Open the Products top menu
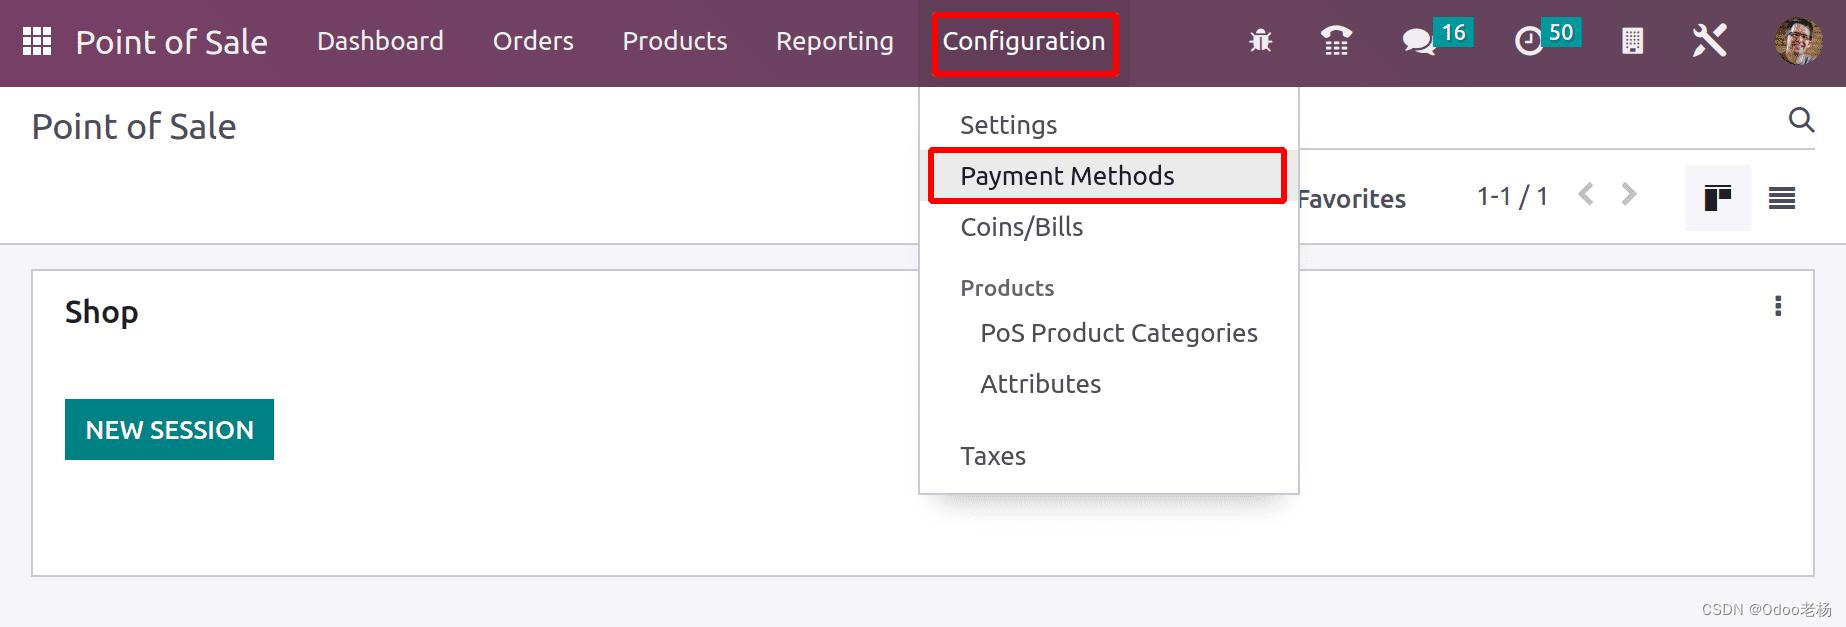The image size is (1846, 627). [x=675, y=41]
